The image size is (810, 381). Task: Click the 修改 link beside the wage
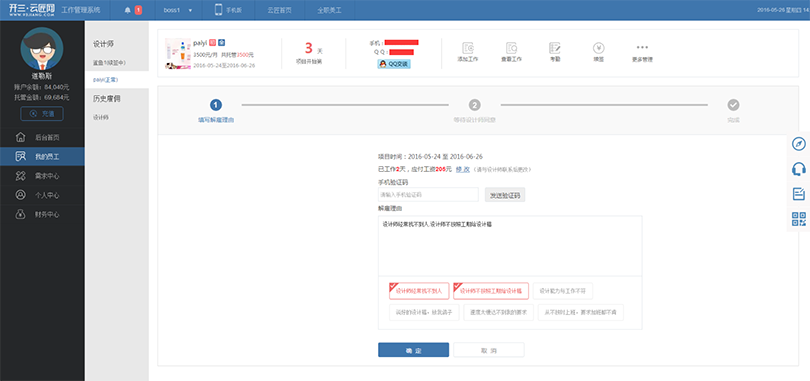tap(462, 169)
